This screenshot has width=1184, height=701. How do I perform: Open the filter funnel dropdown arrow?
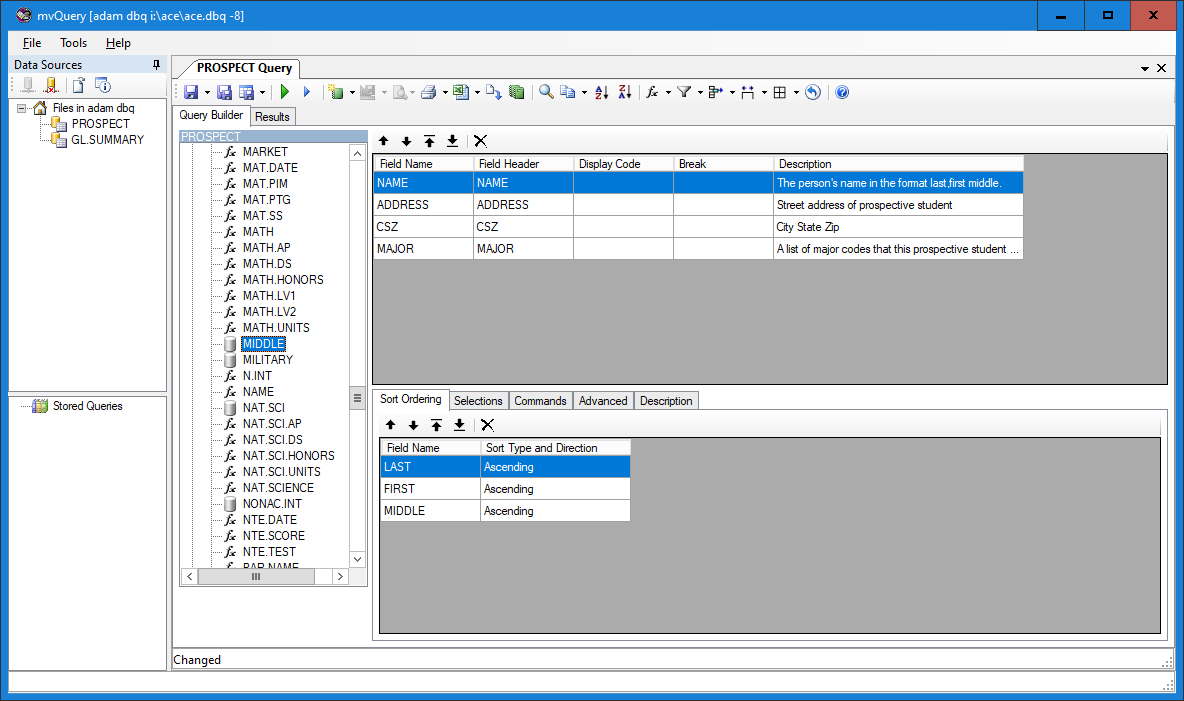click(x=700, y=92)
